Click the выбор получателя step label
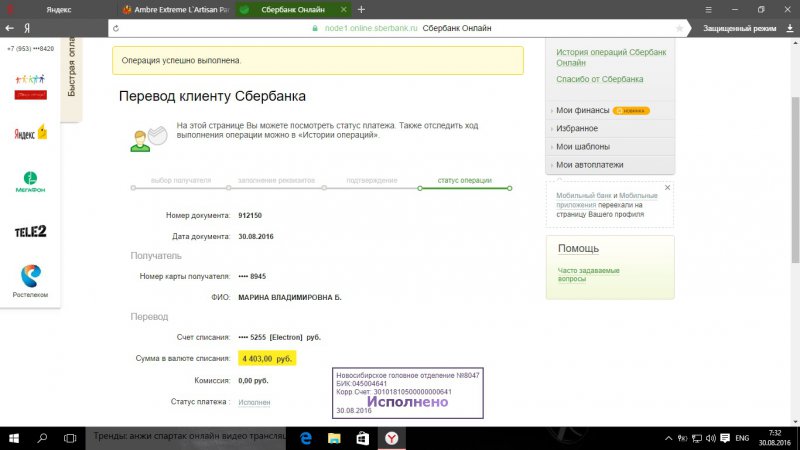 (181, 181)
